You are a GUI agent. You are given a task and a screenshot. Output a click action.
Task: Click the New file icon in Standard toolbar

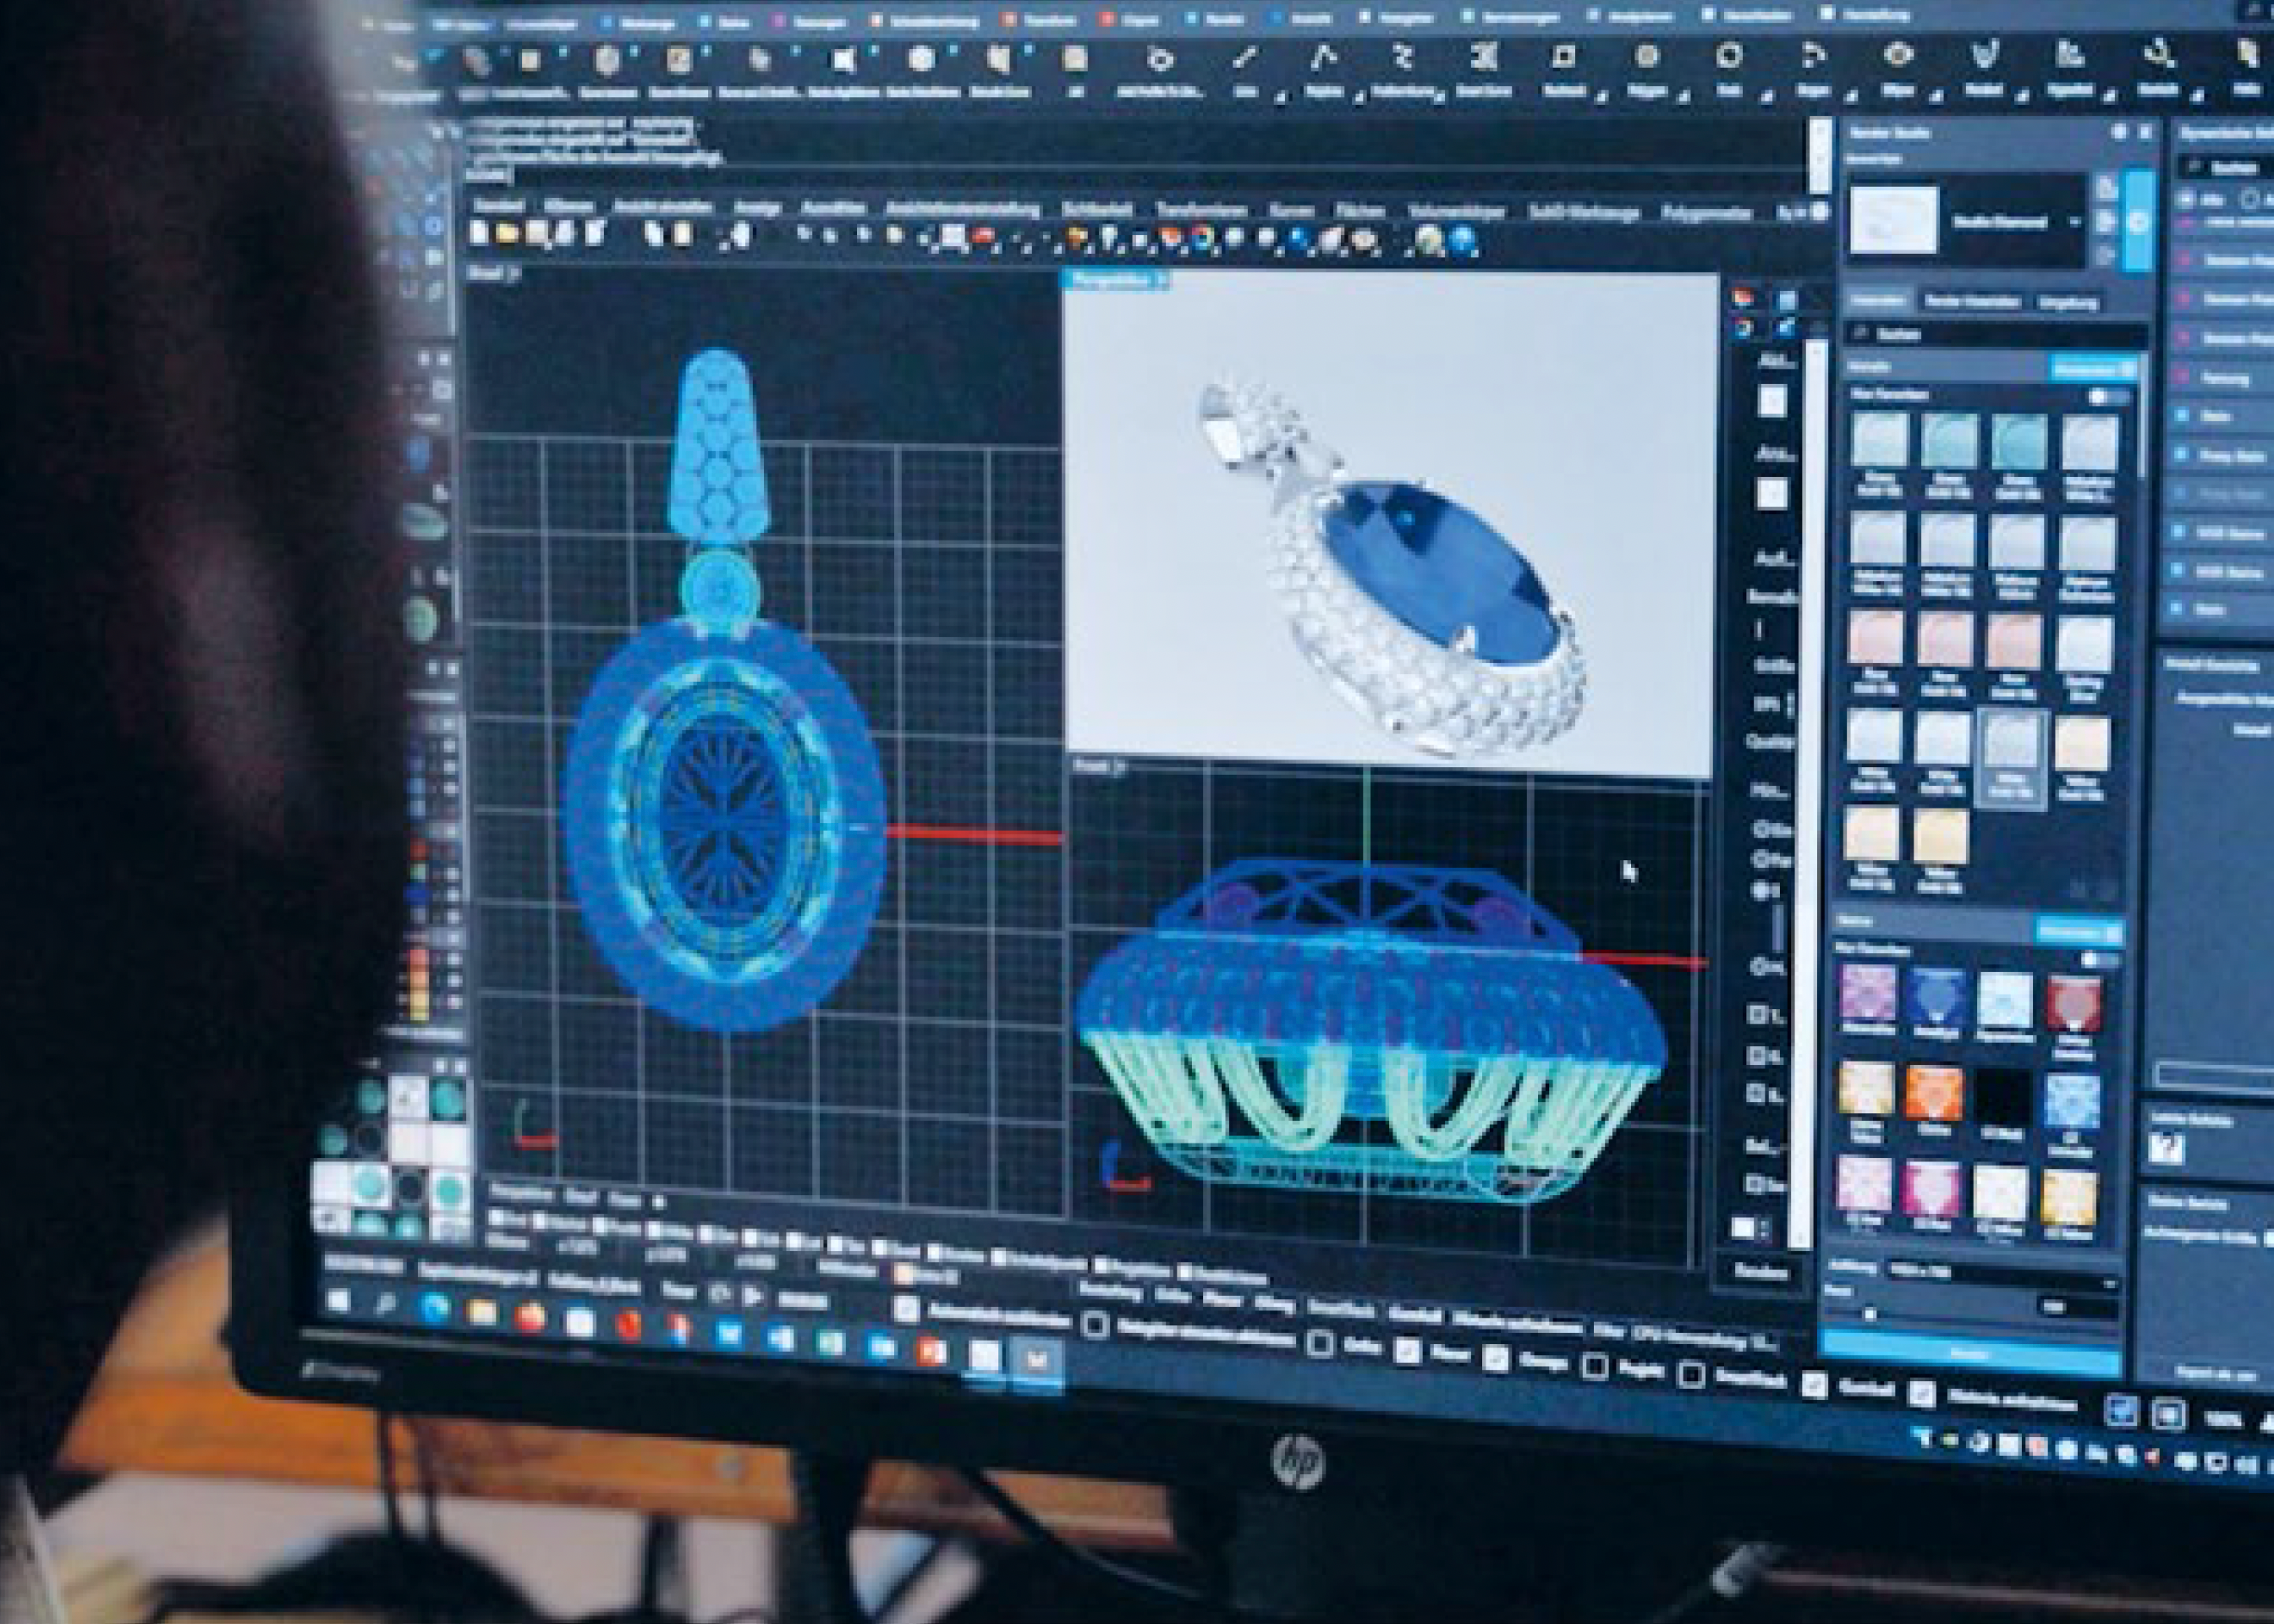tap(479, 232)
